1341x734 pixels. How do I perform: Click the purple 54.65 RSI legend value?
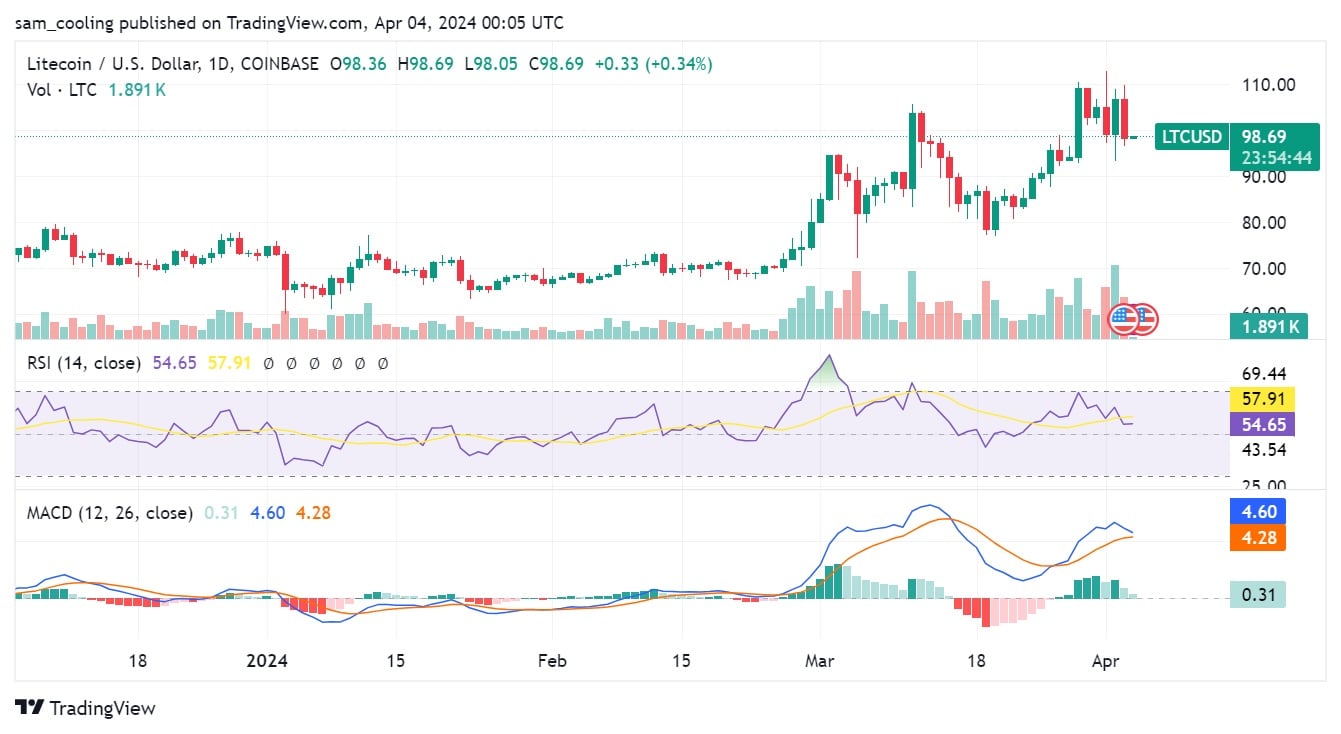tap(174, 364)
